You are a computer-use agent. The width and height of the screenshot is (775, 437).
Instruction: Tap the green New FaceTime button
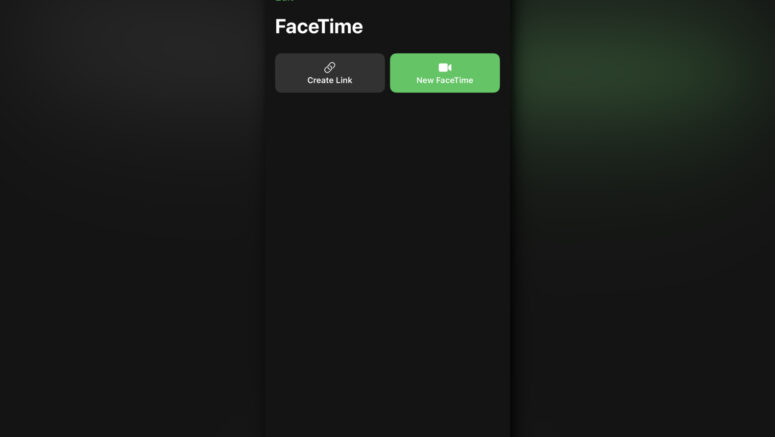[445, 73]
